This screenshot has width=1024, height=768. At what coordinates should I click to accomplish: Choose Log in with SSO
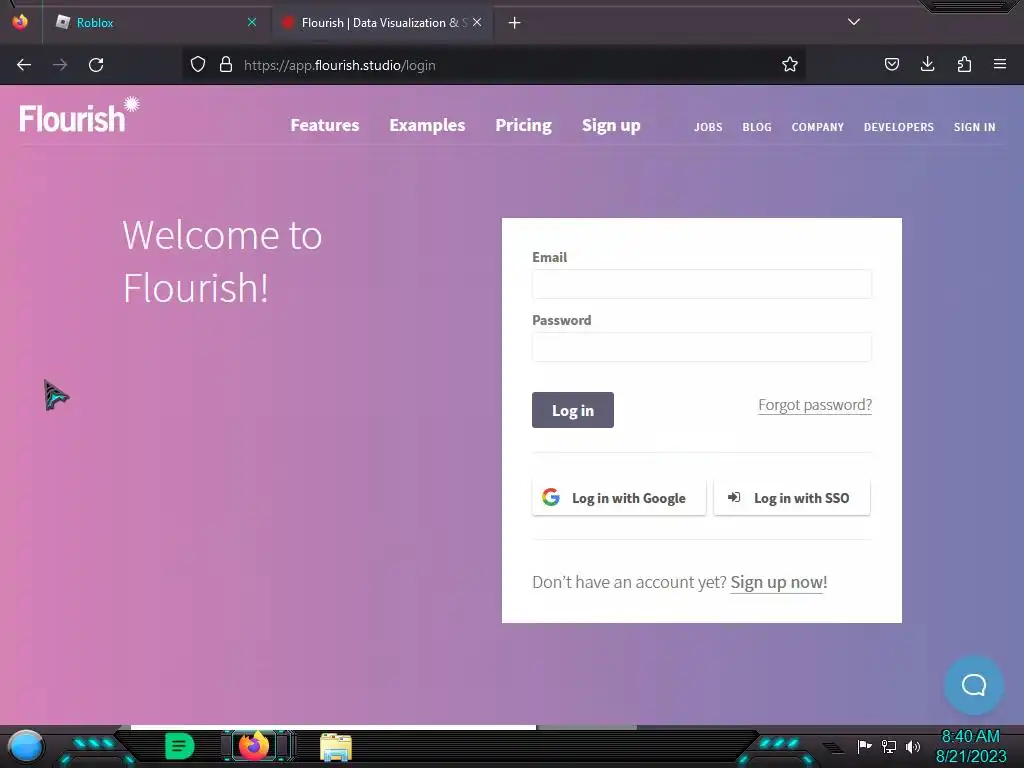click(792, 498)
